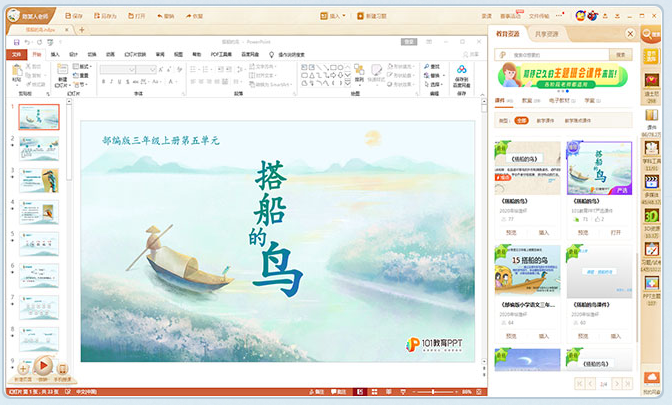This screenshot has width=672, height=405.
Task: Select the 教学课件 type filter
Action: coord(546,120)
